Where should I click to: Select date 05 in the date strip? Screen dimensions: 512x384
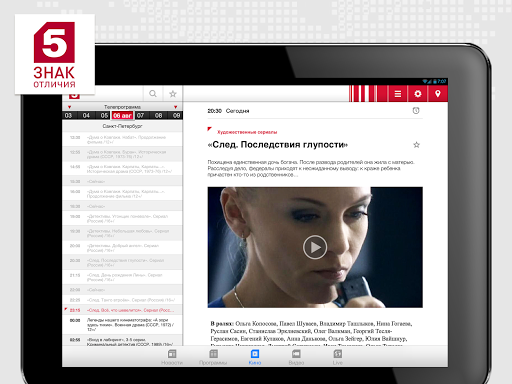(x=104, y=115)
